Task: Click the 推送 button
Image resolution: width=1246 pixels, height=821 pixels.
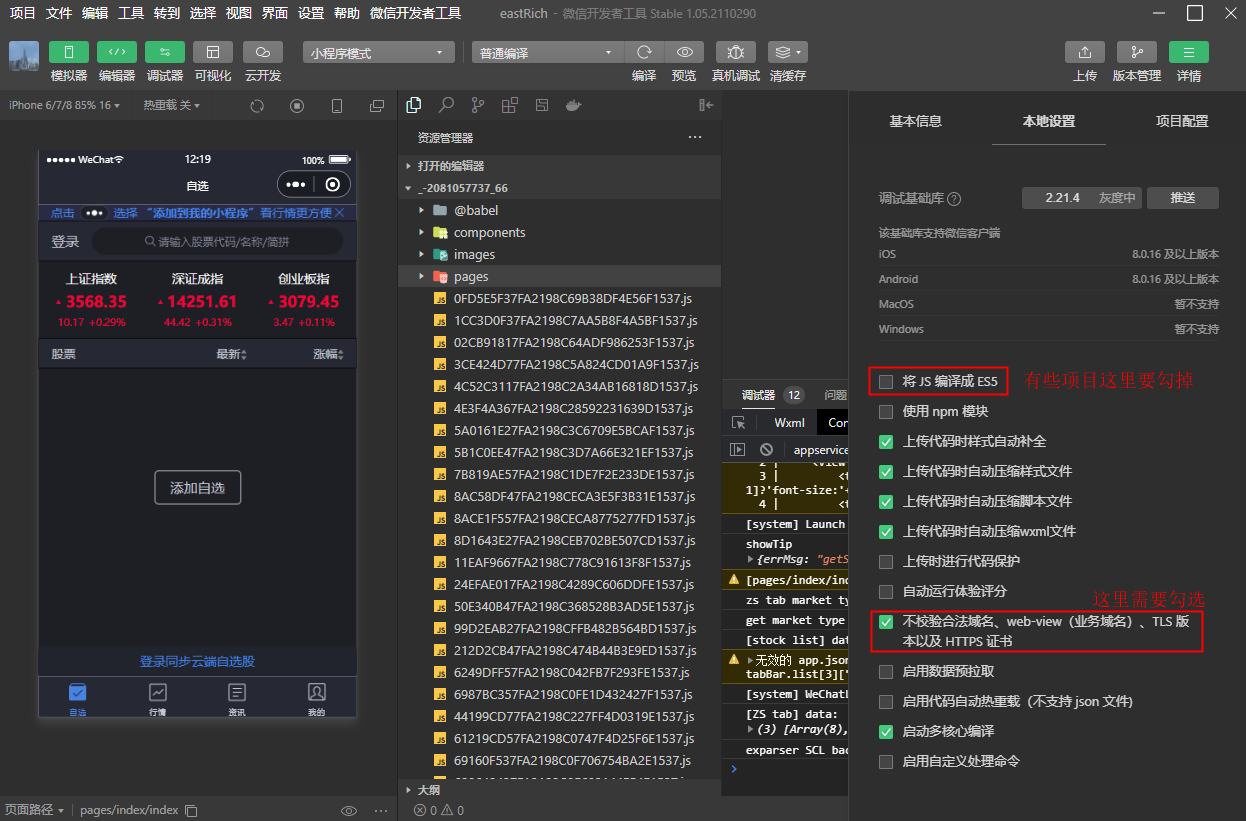Action: 1183,198
